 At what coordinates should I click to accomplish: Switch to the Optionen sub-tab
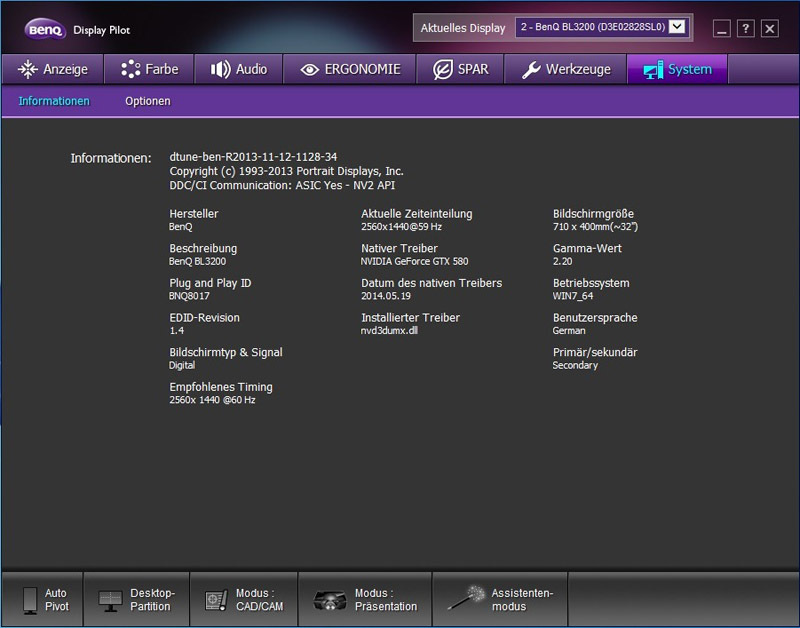pyautogui.click(x=148, y=101)
